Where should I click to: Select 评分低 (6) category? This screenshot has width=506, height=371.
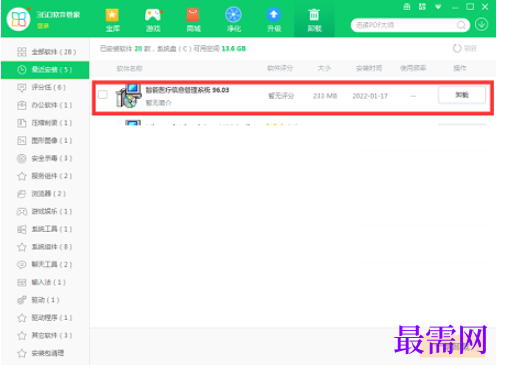pyautogui.click(x=45, y=87)
